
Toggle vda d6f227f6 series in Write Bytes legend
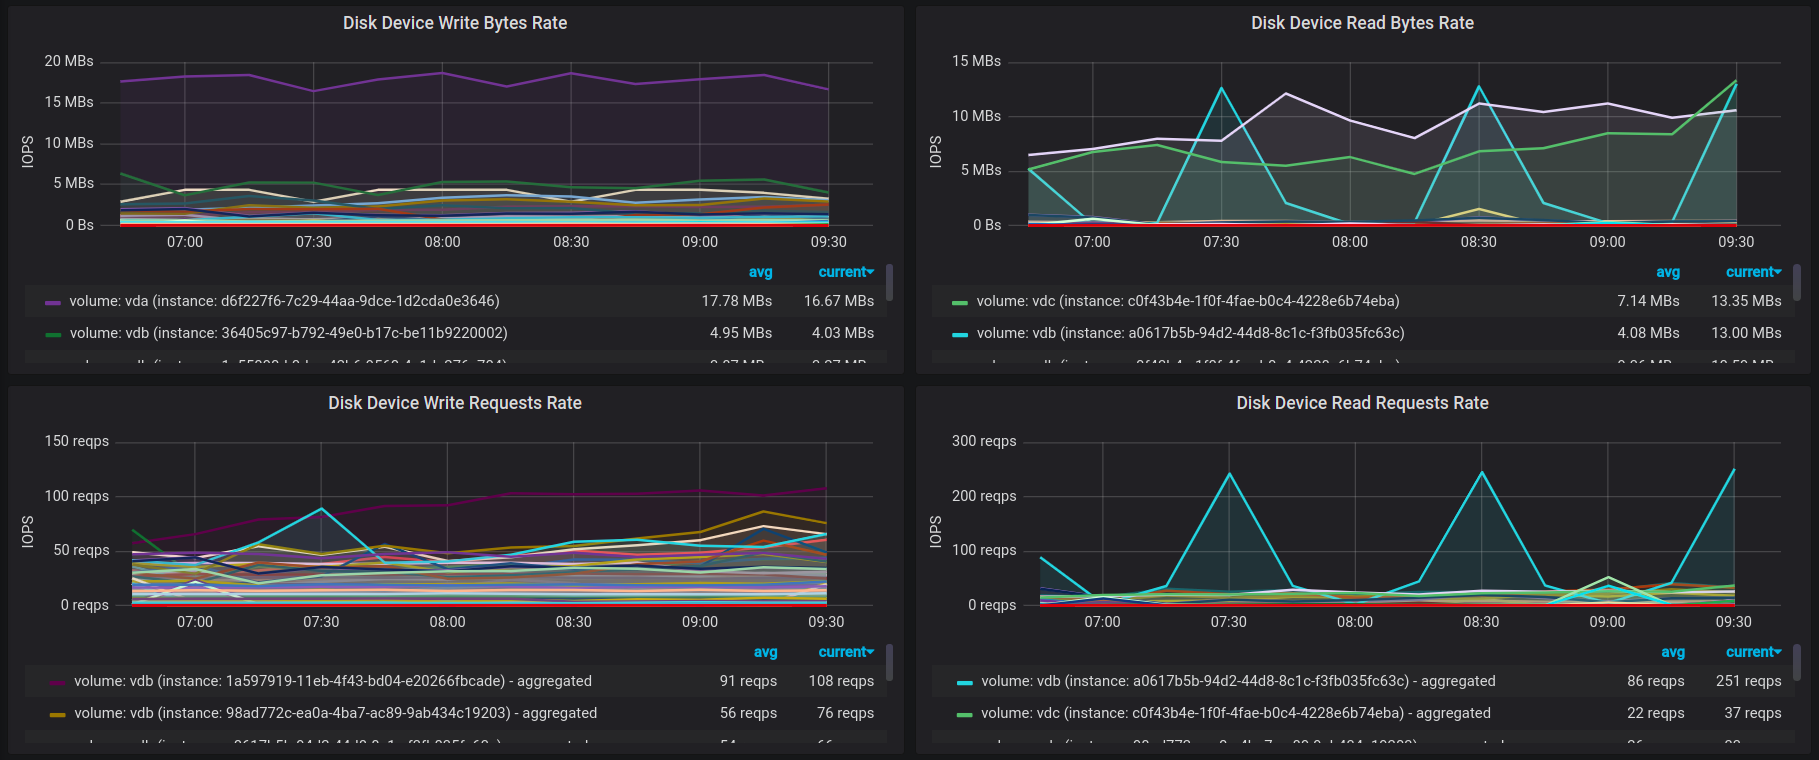[x=284, y=301]
